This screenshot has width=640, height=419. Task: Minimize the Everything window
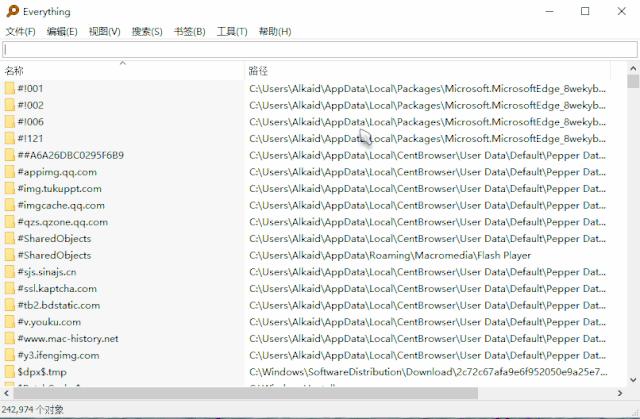[550, 11]
